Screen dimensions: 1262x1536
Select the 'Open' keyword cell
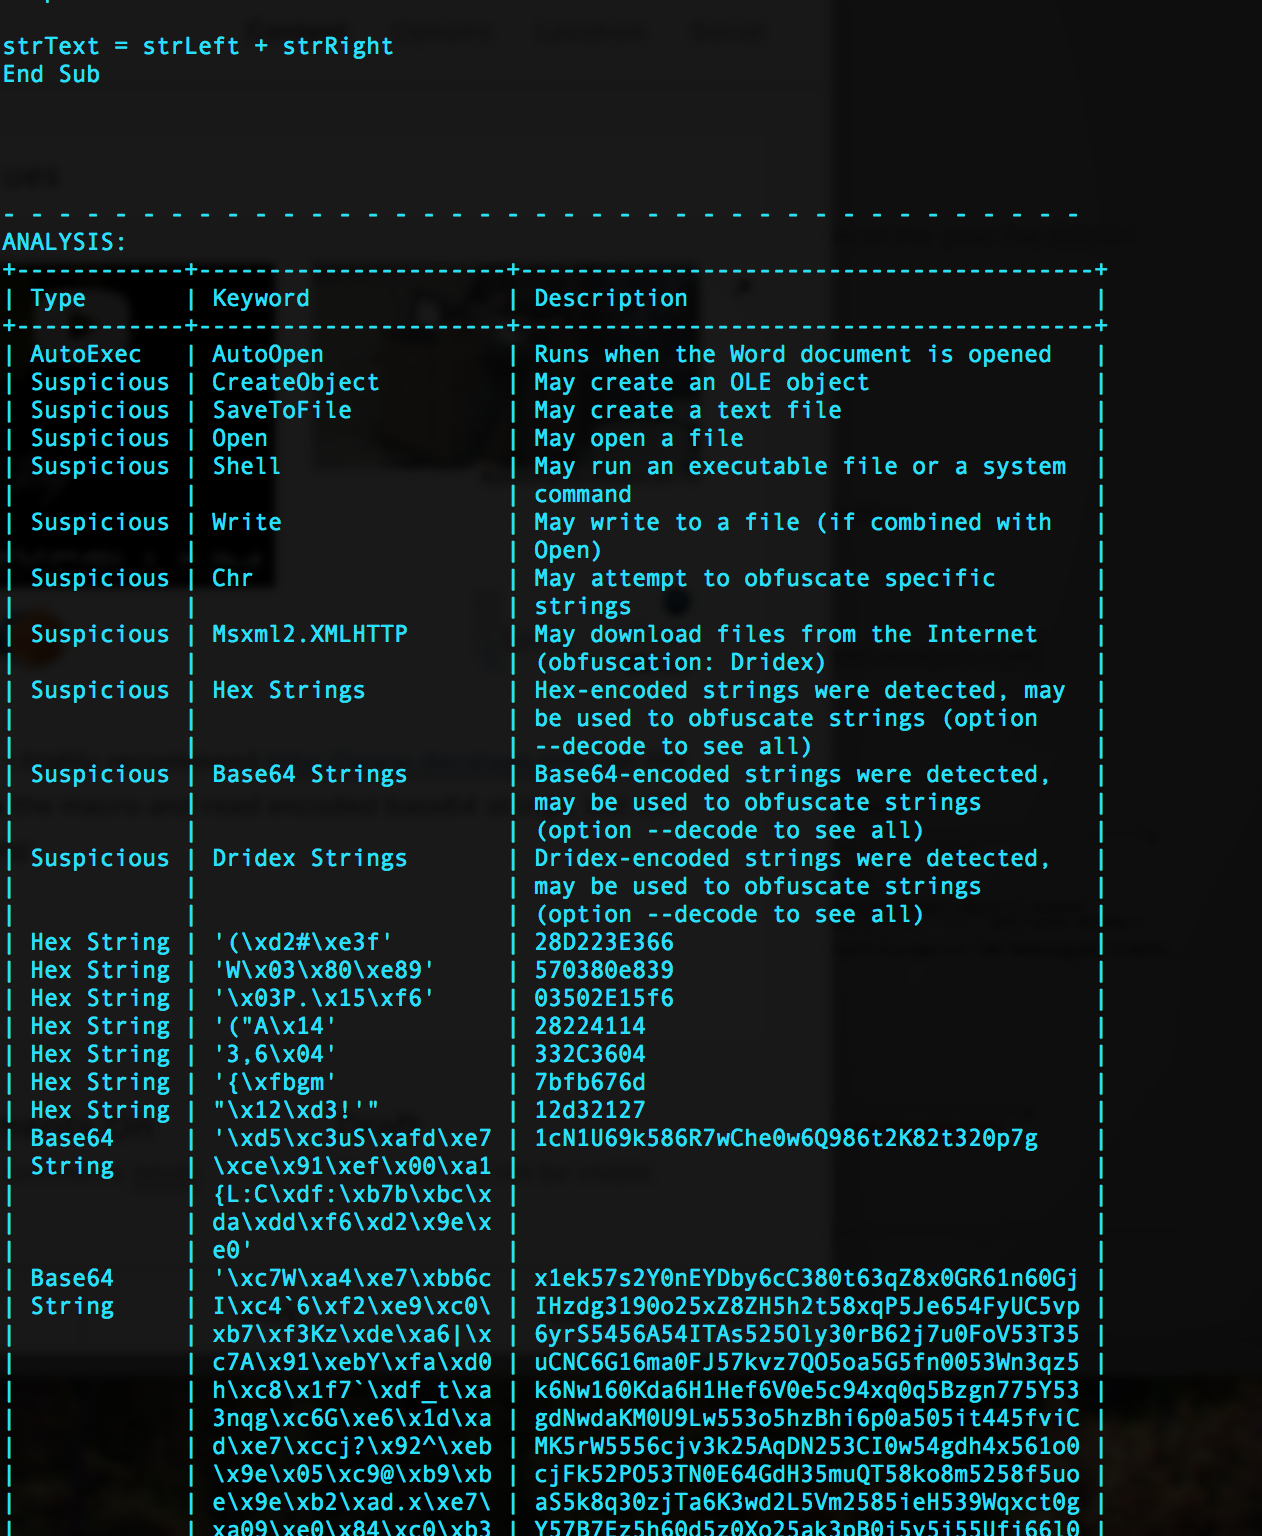240,438
